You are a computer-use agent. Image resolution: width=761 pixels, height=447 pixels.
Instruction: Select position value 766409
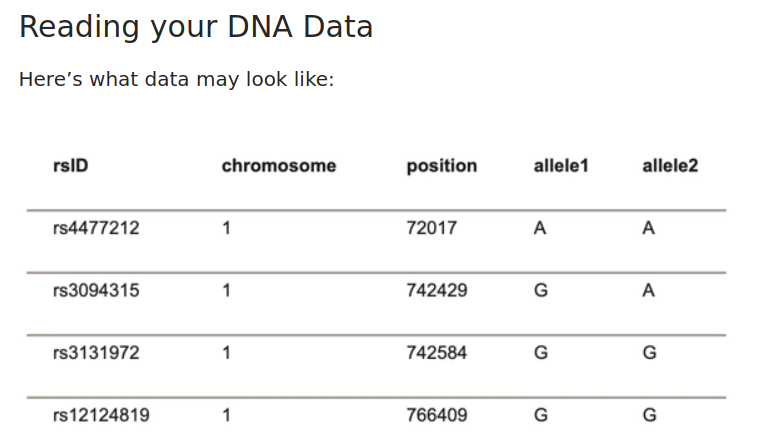click(436, 415)
